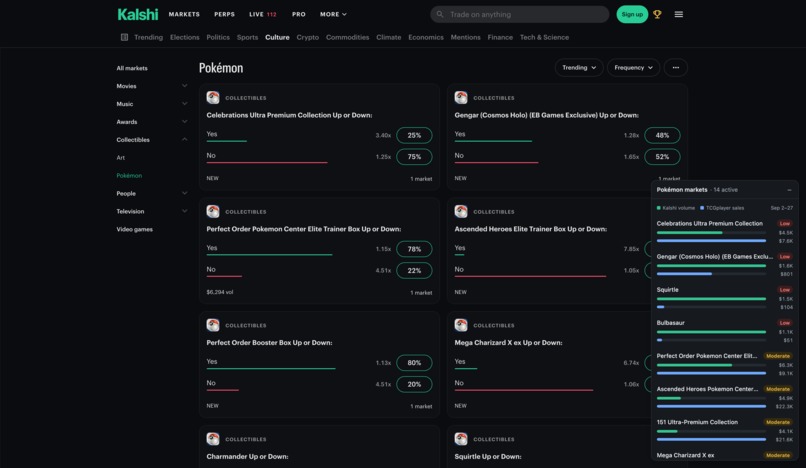Select All markets in sidebar

(132, 68)
